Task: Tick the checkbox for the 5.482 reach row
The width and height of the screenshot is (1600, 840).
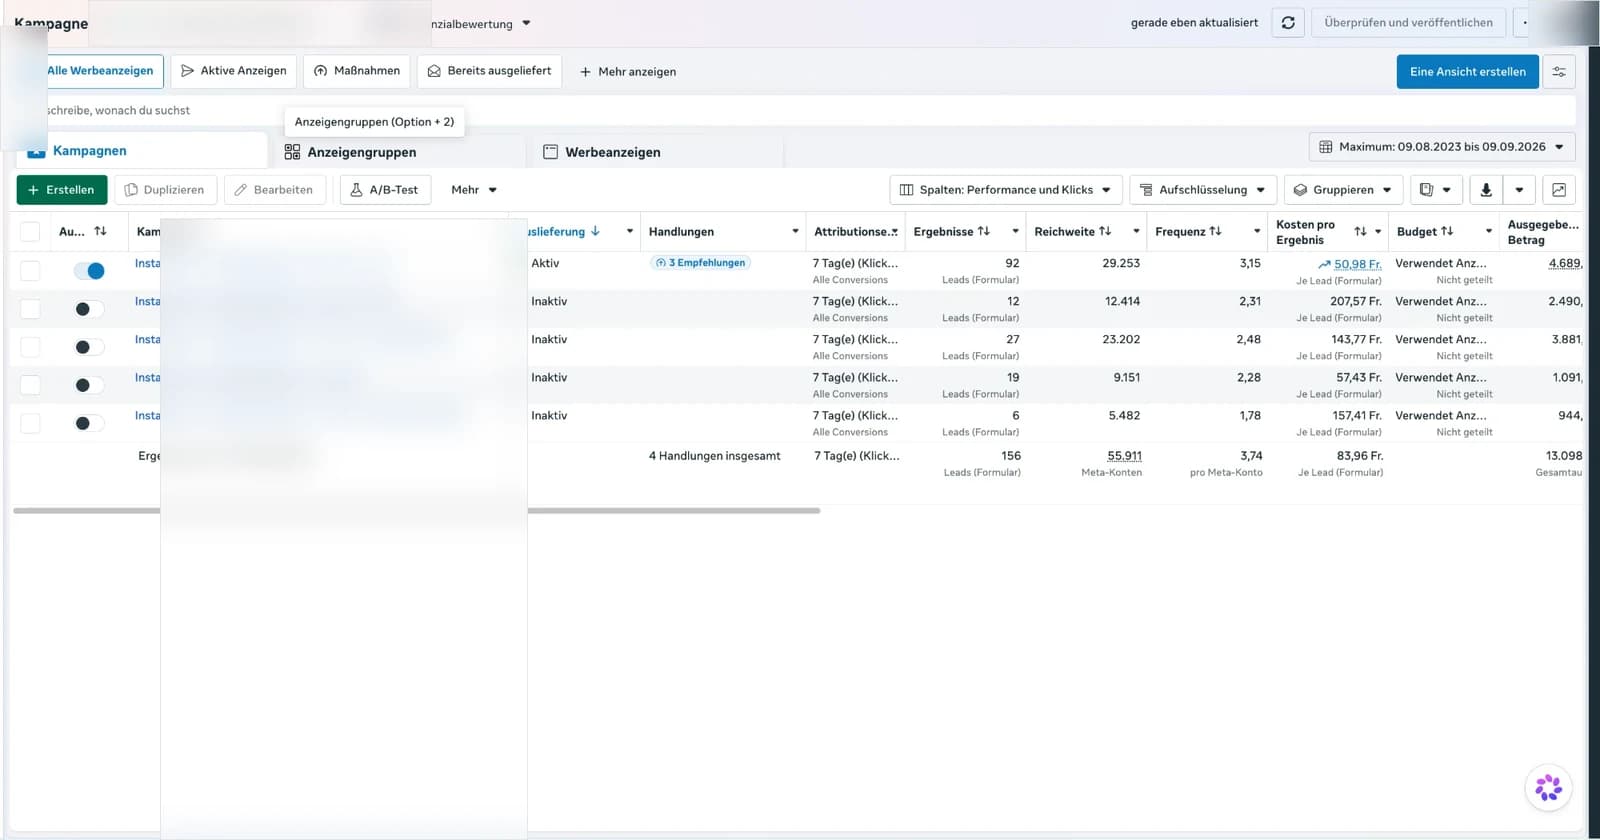Action: 30,423
